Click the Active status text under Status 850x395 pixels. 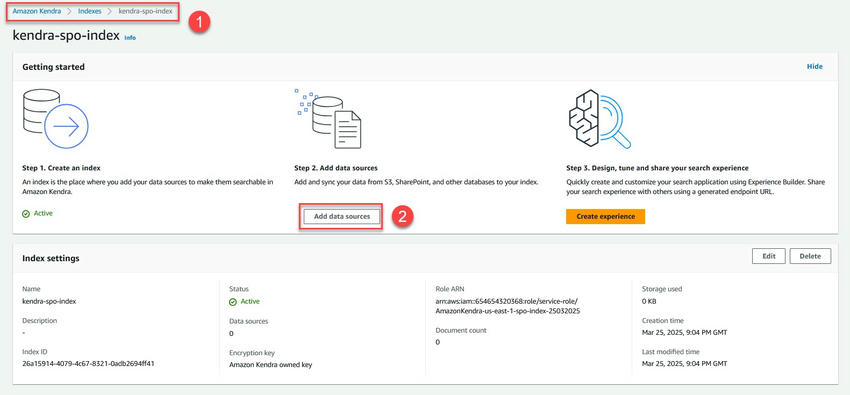coord(250,301)
